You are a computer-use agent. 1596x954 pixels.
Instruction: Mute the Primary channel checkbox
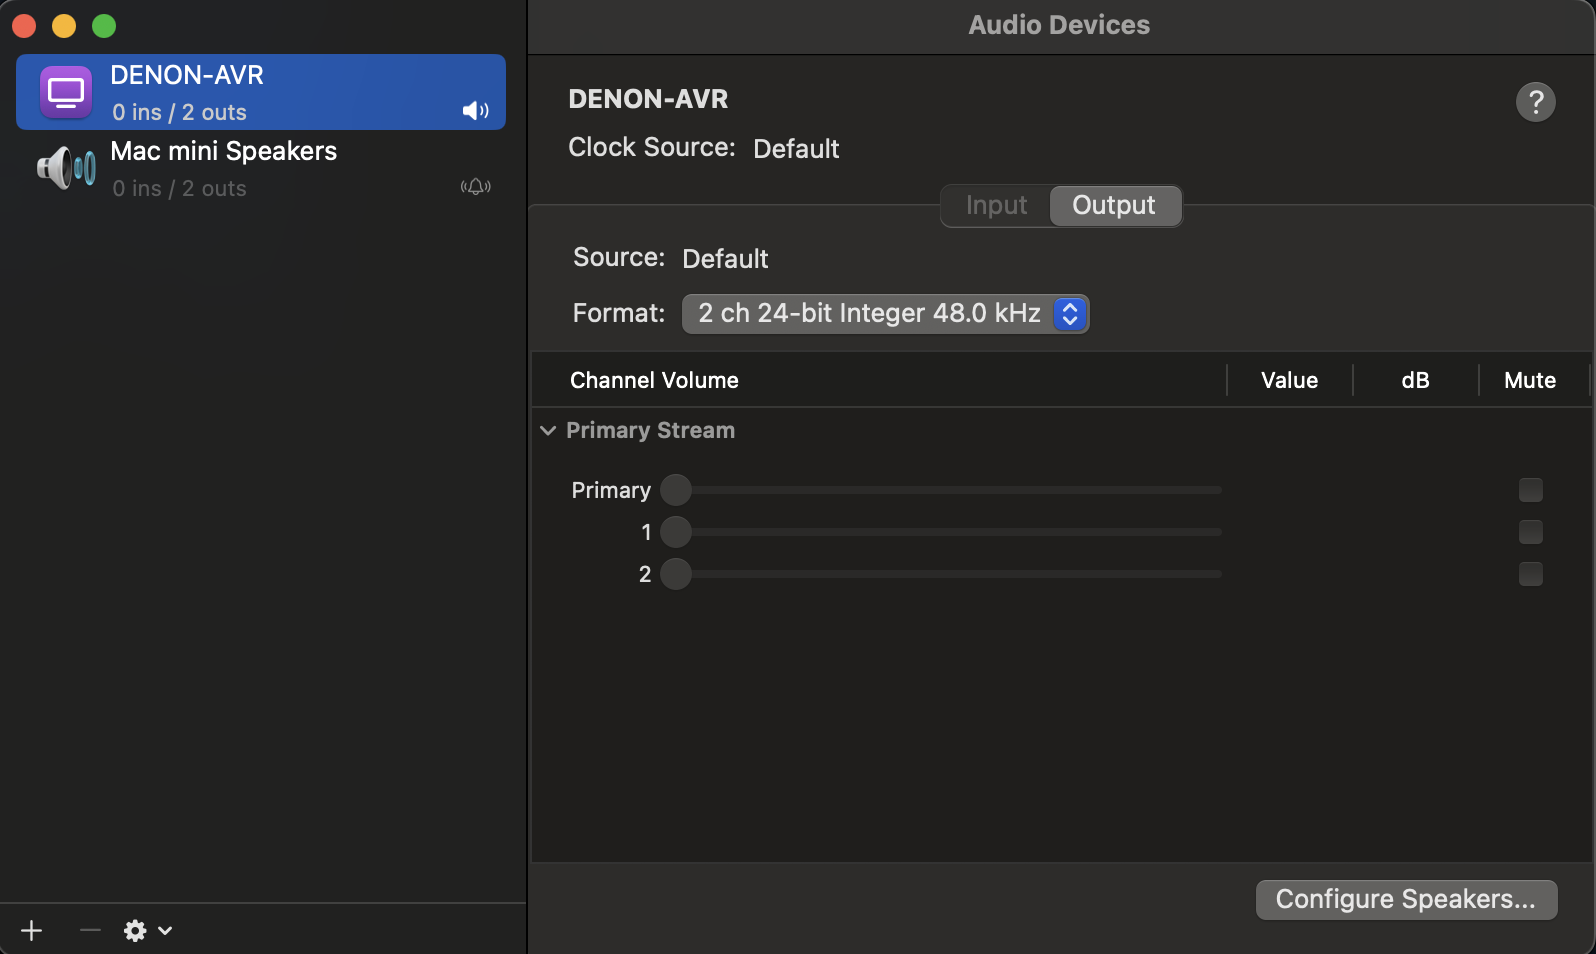(1531, 490)
